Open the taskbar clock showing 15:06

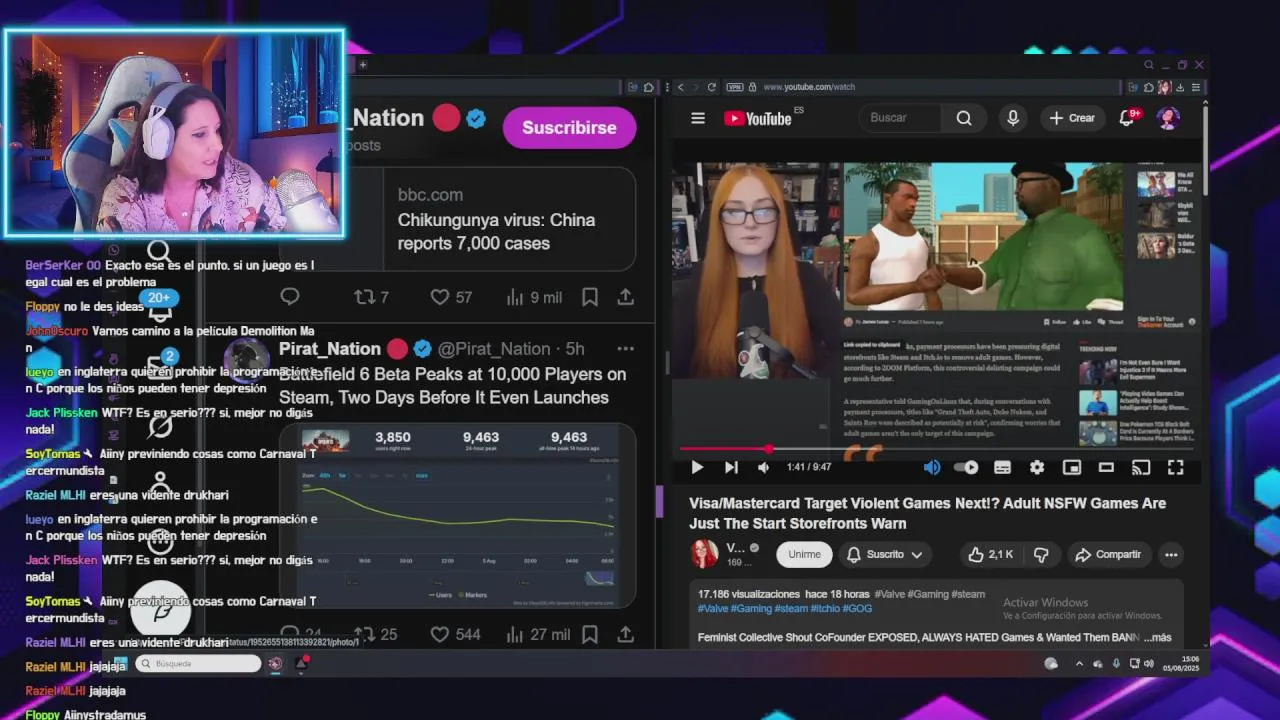[1181, 664]
